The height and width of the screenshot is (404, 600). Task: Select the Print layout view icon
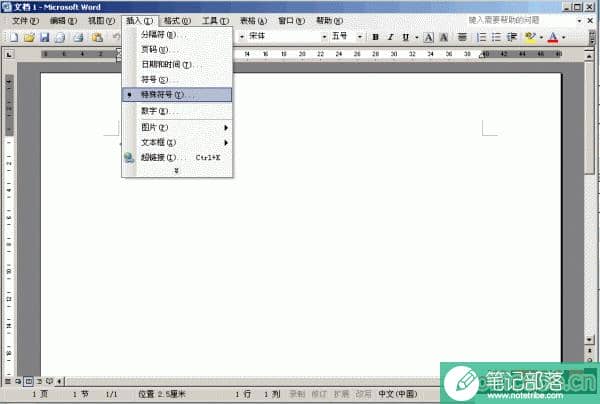(28, 381)
